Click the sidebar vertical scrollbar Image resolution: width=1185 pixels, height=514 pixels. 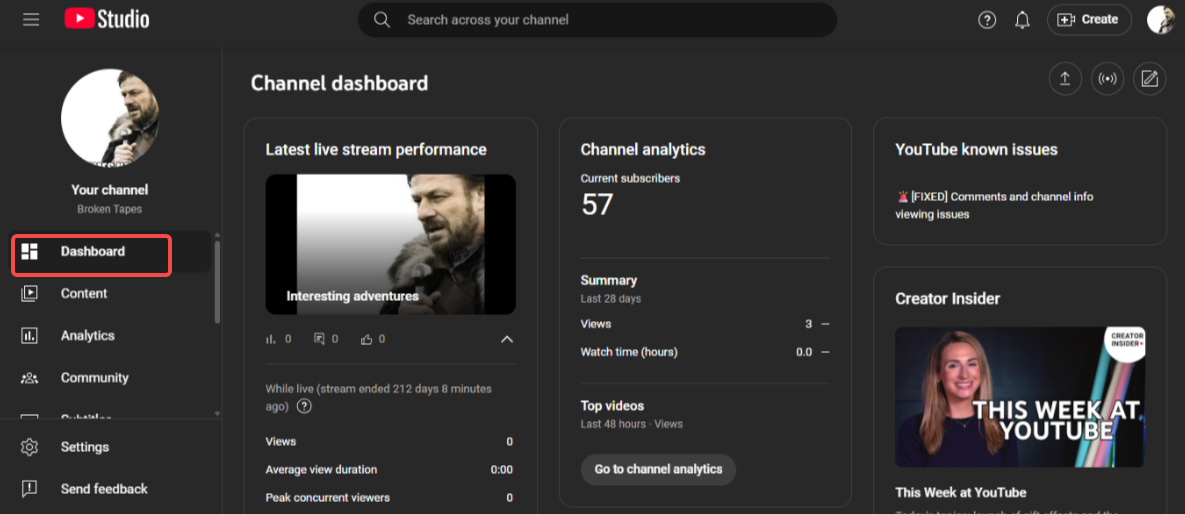pyautogui.click(x=218, y=280)
